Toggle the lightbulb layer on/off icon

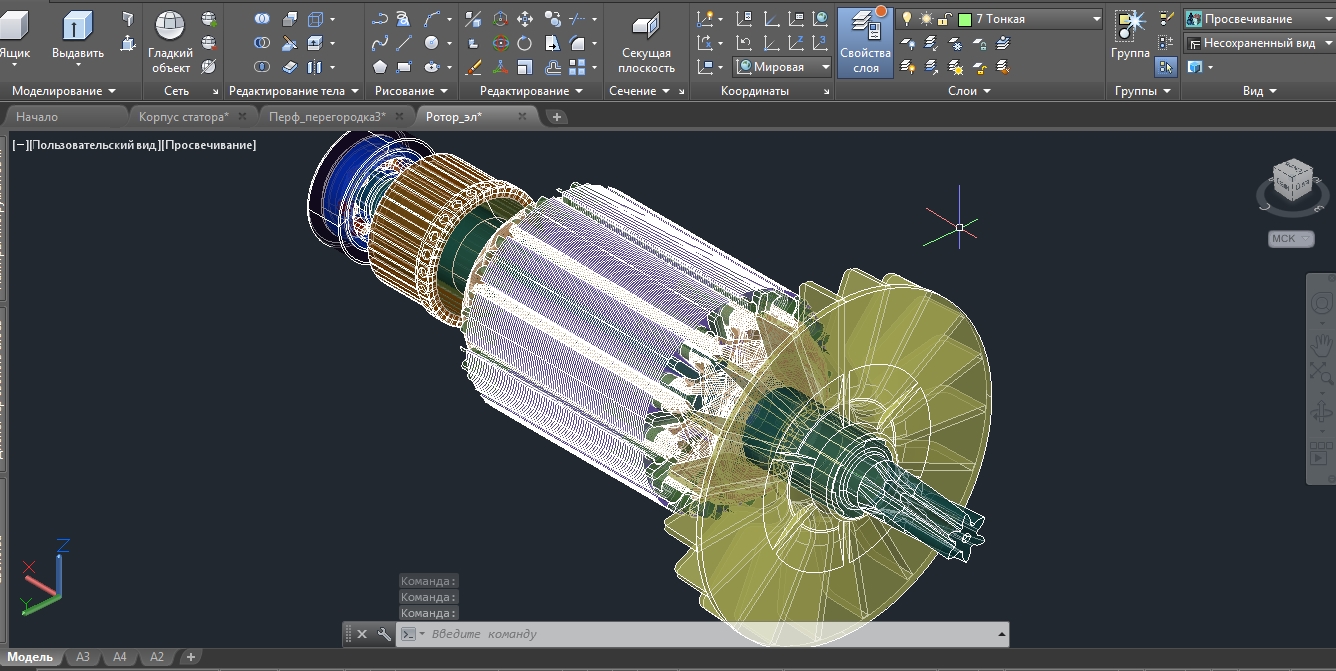point(907,19)
